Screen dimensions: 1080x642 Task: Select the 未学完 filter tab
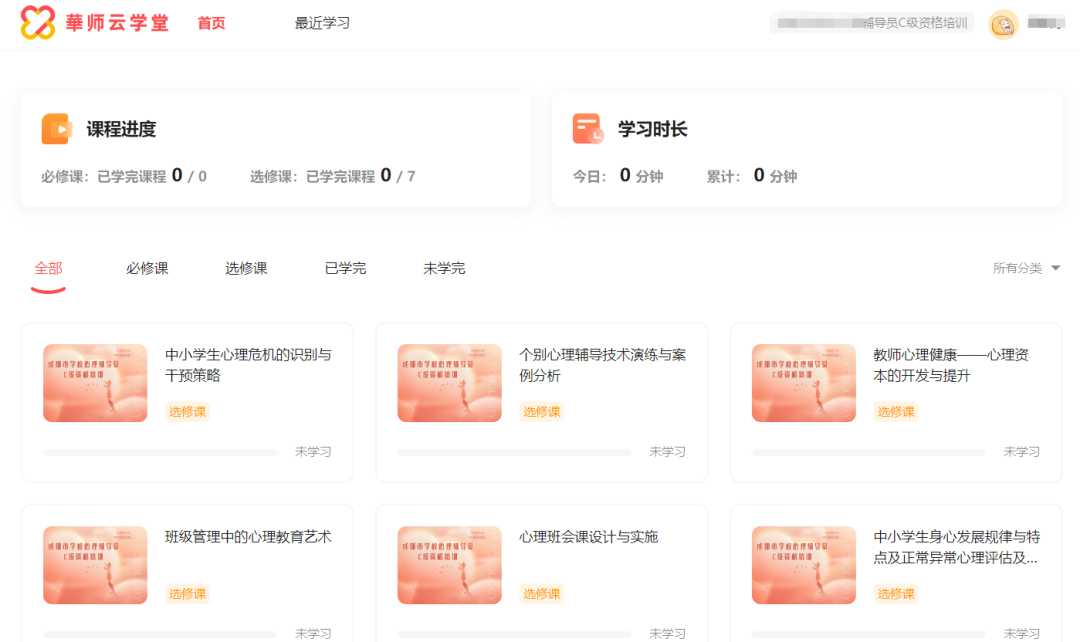click(443, 268)
